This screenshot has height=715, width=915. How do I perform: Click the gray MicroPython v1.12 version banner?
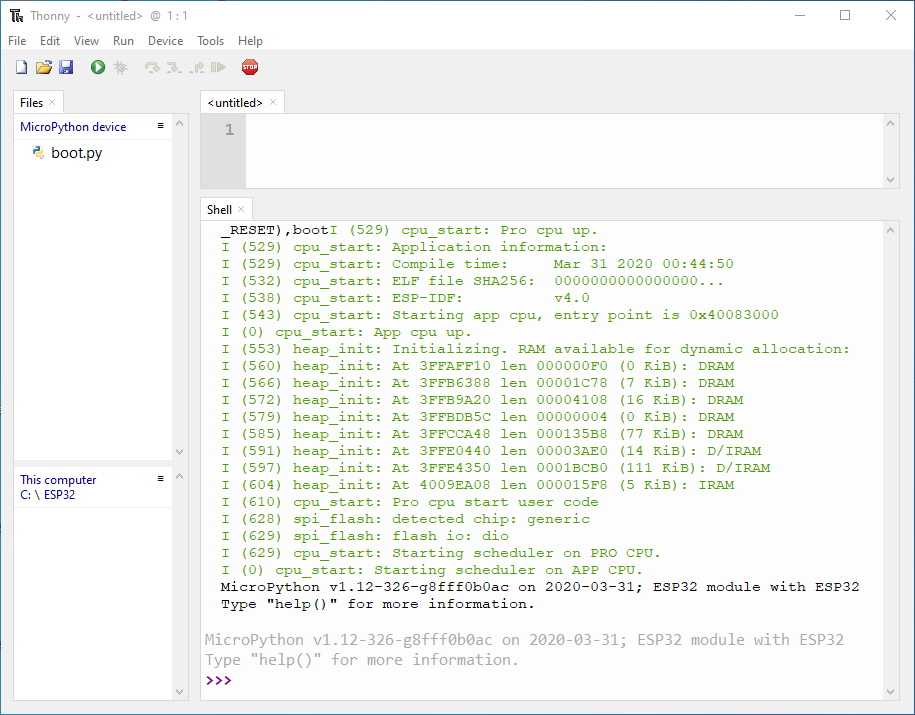coord(524,640)
